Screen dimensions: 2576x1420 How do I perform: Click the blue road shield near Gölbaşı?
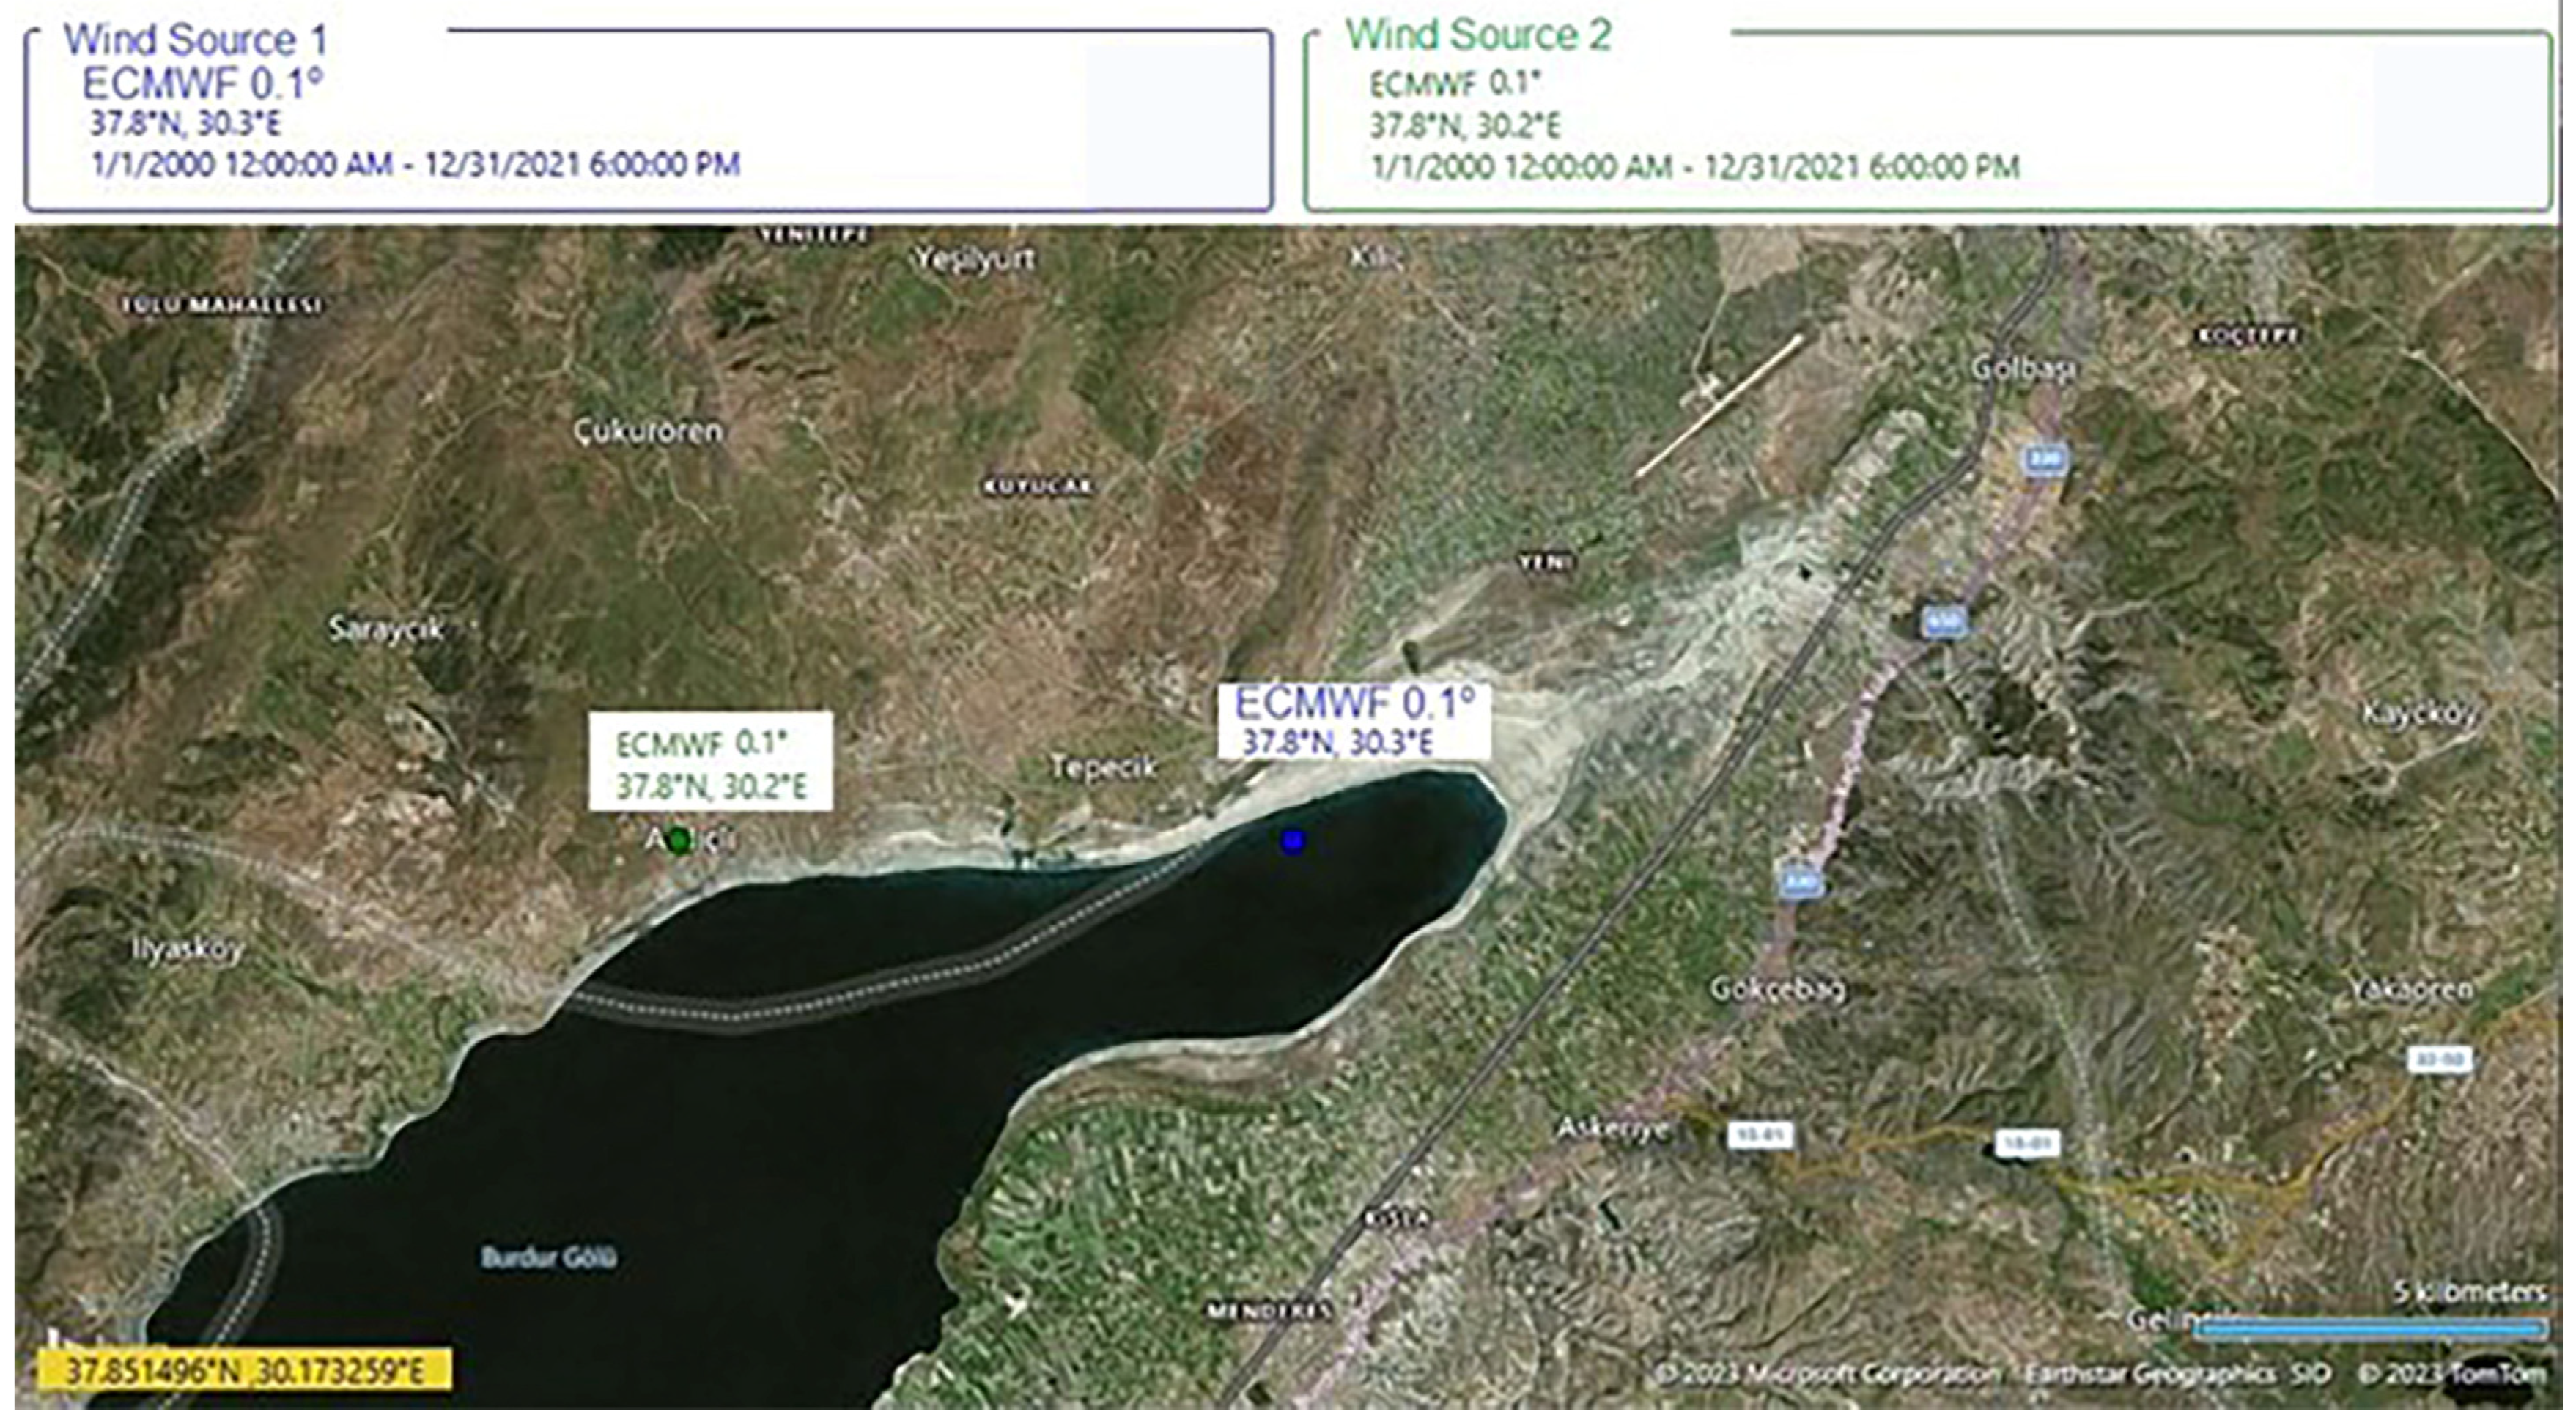2046,460
